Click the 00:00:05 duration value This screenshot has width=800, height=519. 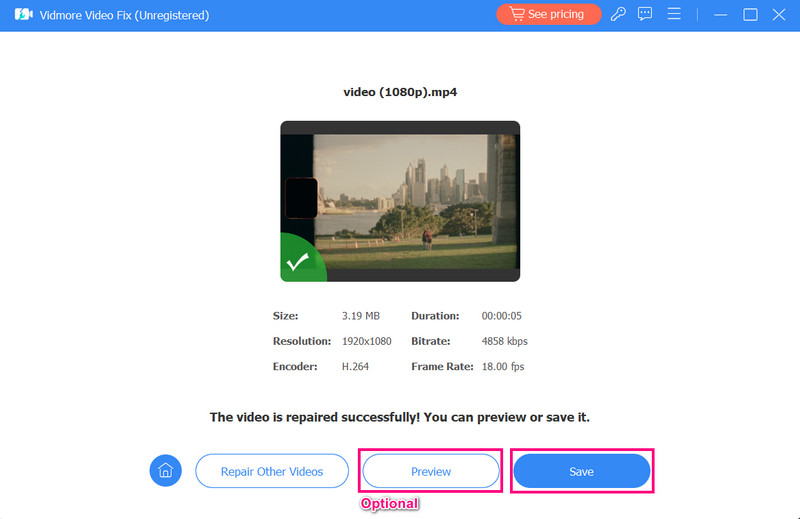[x=504, y=315]
